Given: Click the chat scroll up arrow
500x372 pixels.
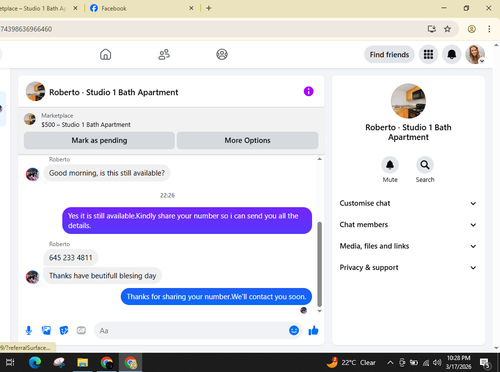Looking at the screenshot, I should point(319,159).
